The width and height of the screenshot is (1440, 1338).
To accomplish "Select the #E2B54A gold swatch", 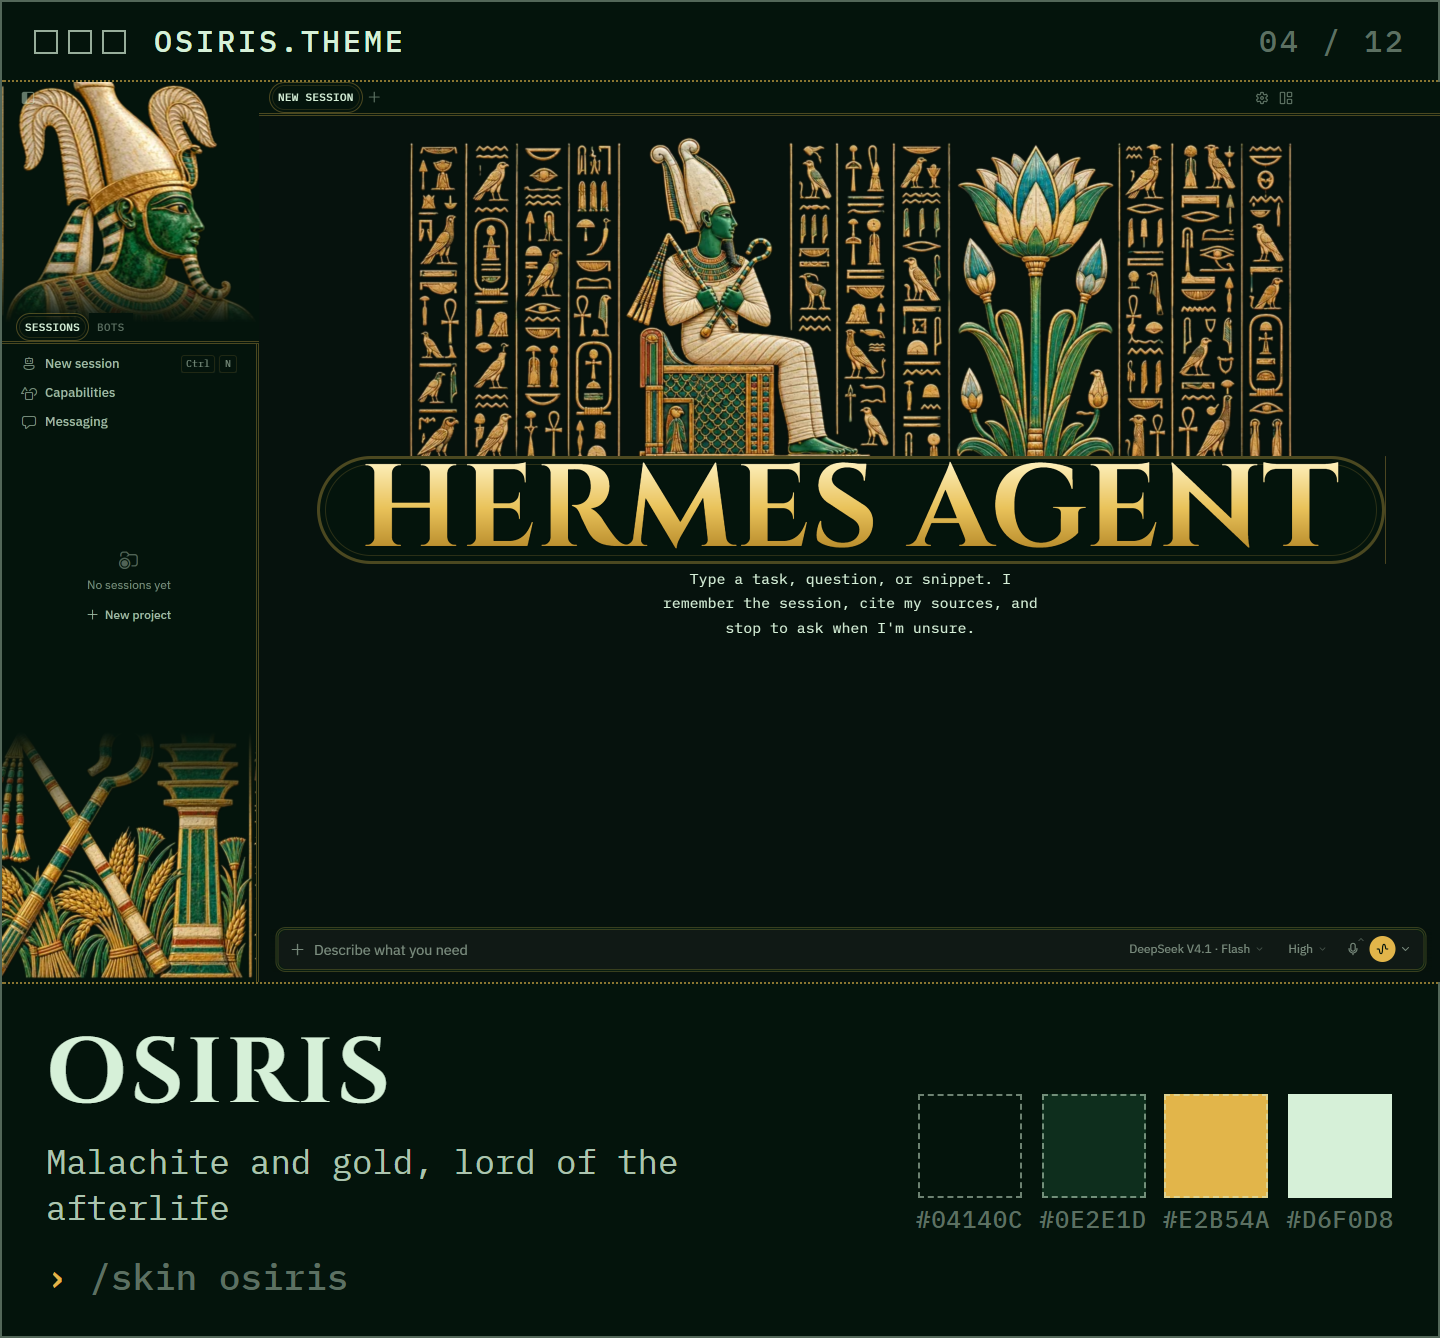I will pos(1216,1146).
